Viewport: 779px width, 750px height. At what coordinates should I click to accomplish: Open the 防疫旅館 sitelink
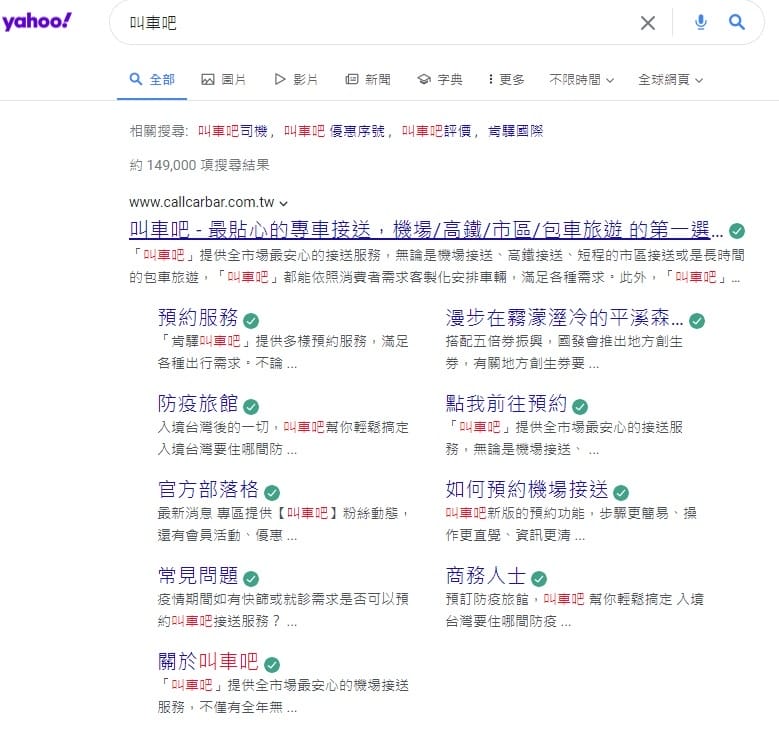tap(198, 403)
